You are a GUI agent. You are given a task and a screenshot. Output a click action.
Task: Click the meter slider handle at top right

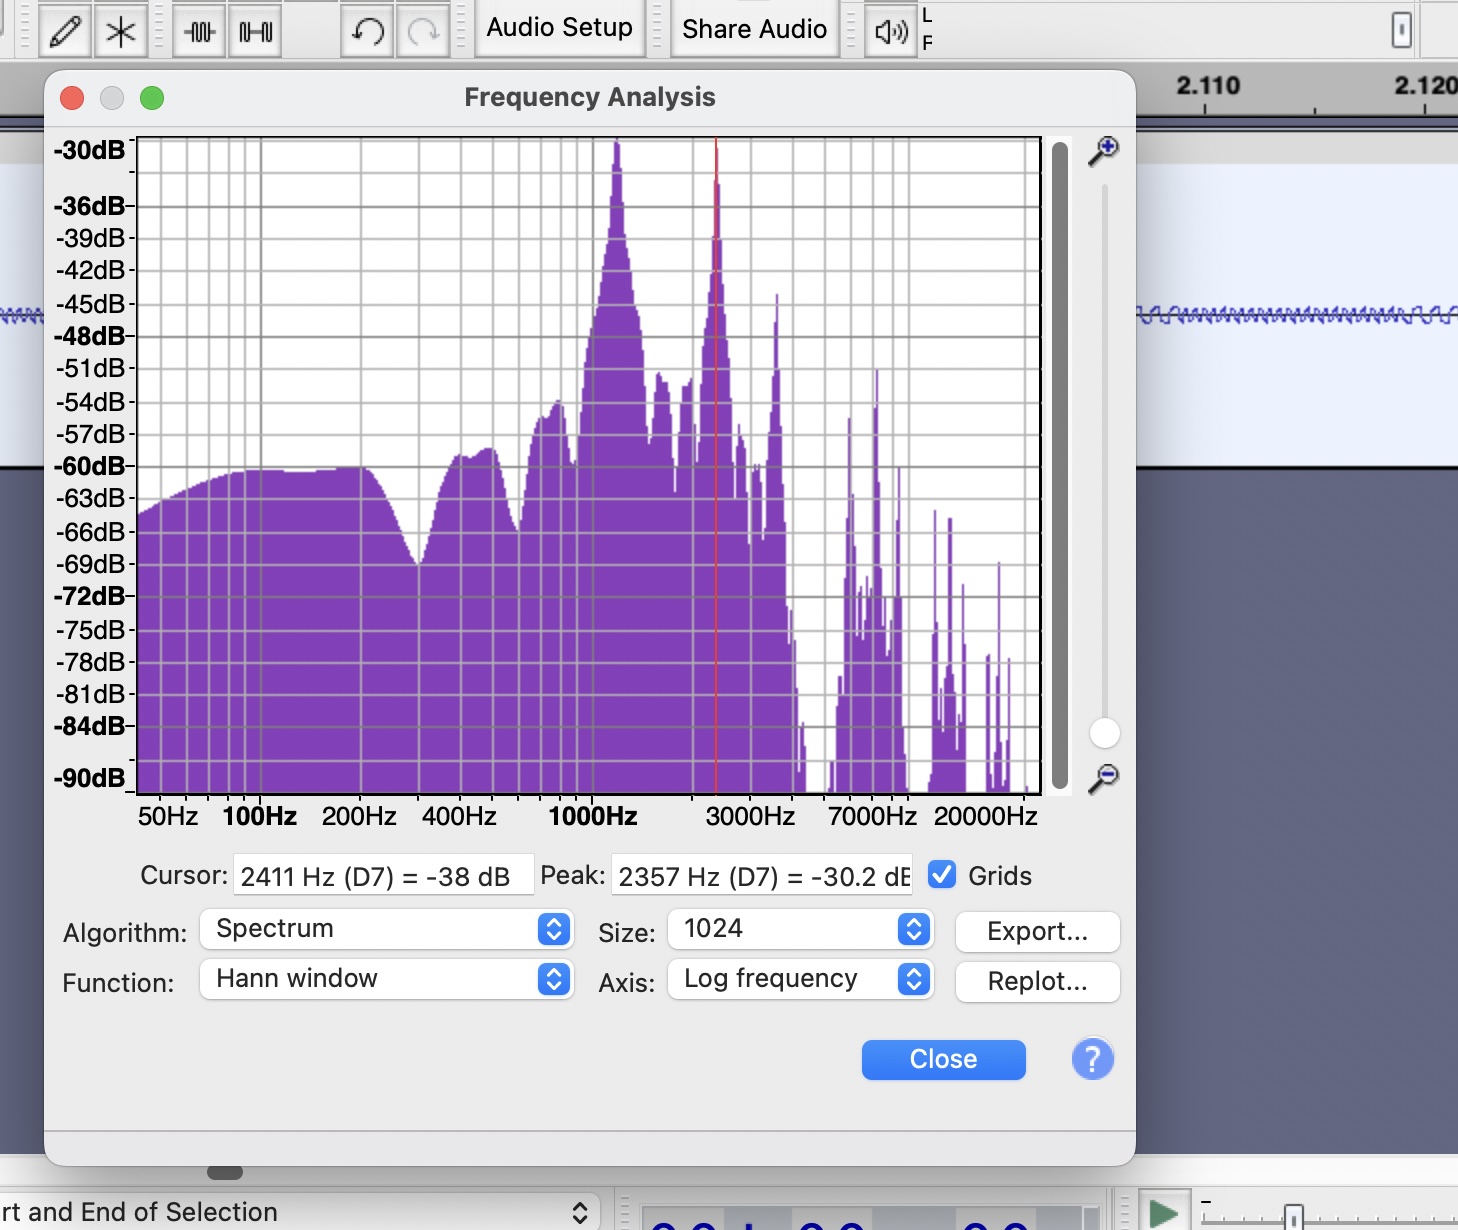(x=1402, y=30)
